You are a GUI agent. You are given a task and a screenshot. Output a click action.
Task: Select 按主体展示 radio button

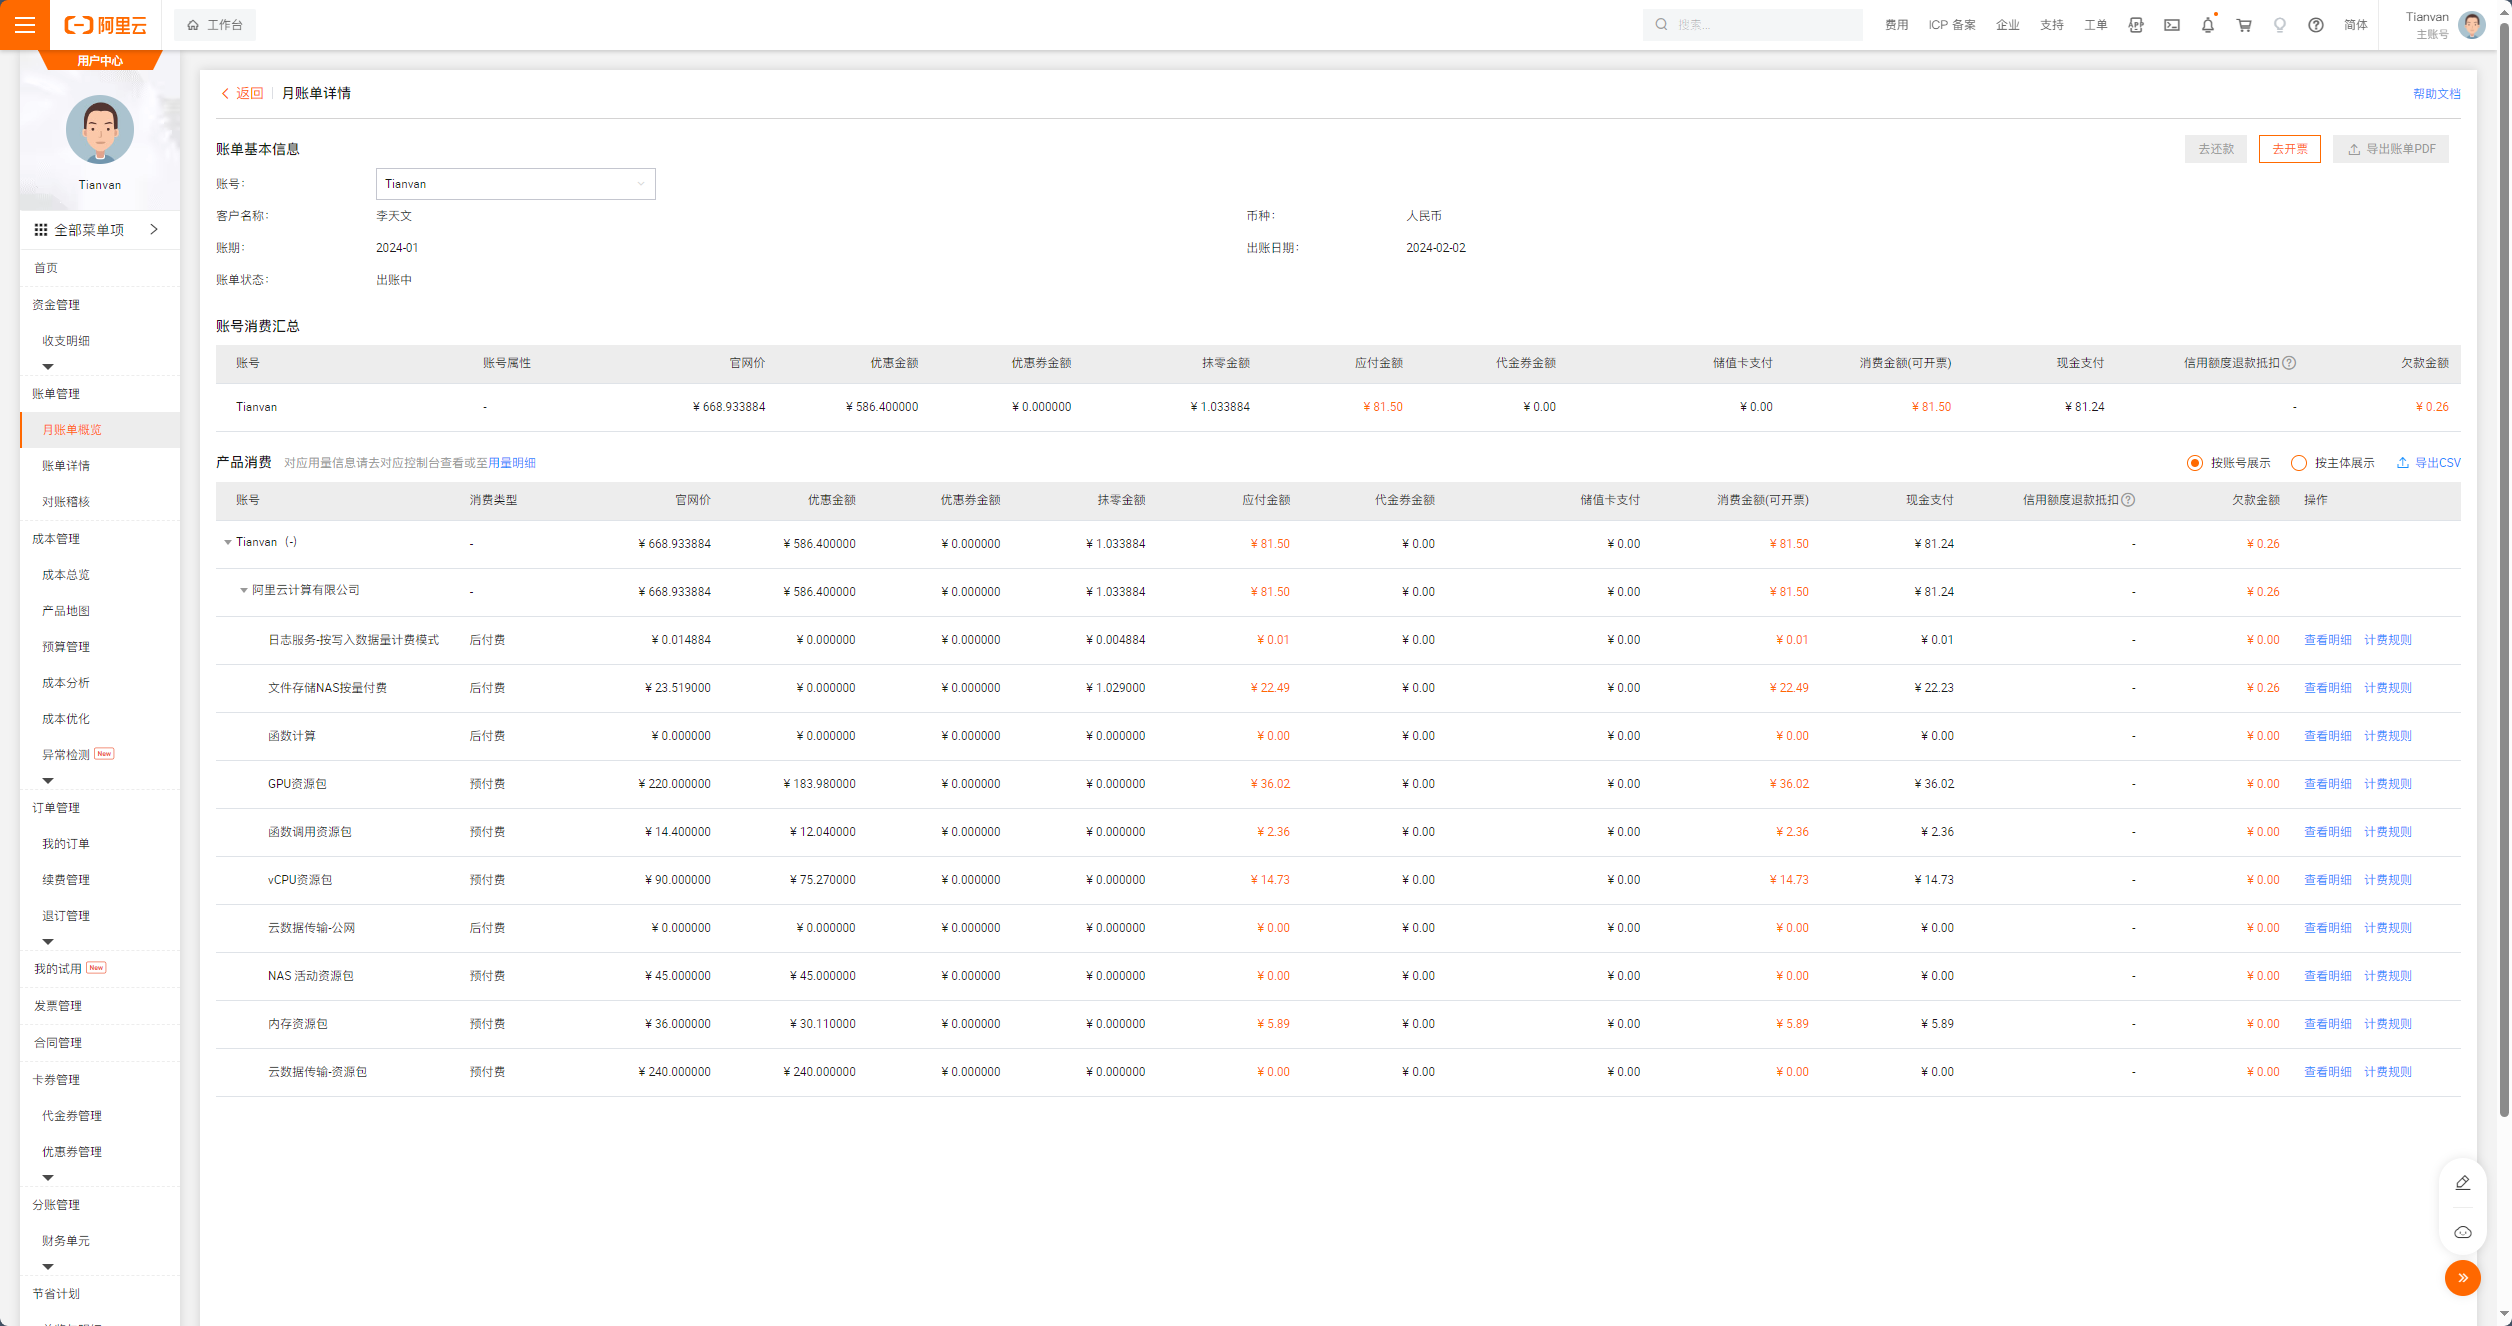tap(2299, 463)
